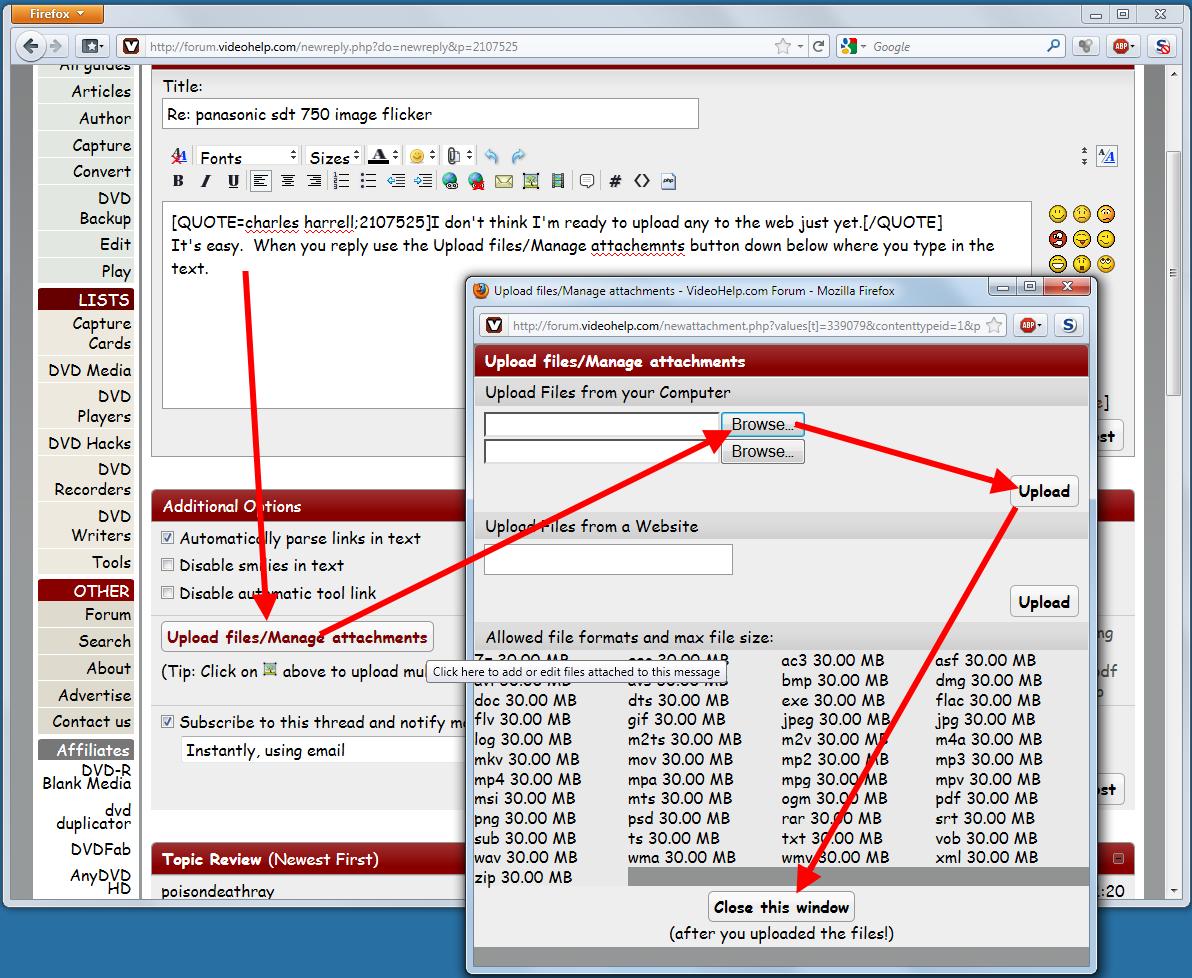Screen dimensions: 1192x978
Task: Wrap selection in Quote tags icon
Action: coord(587,181)
